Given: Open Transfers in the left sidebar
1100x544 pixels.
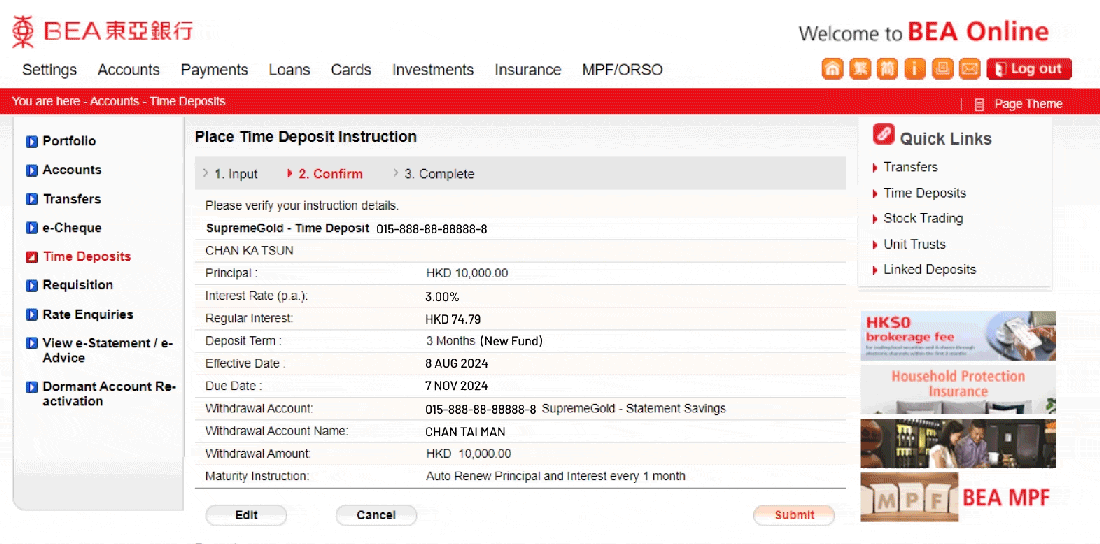Looking at the screenshot, I should [64, 199].
